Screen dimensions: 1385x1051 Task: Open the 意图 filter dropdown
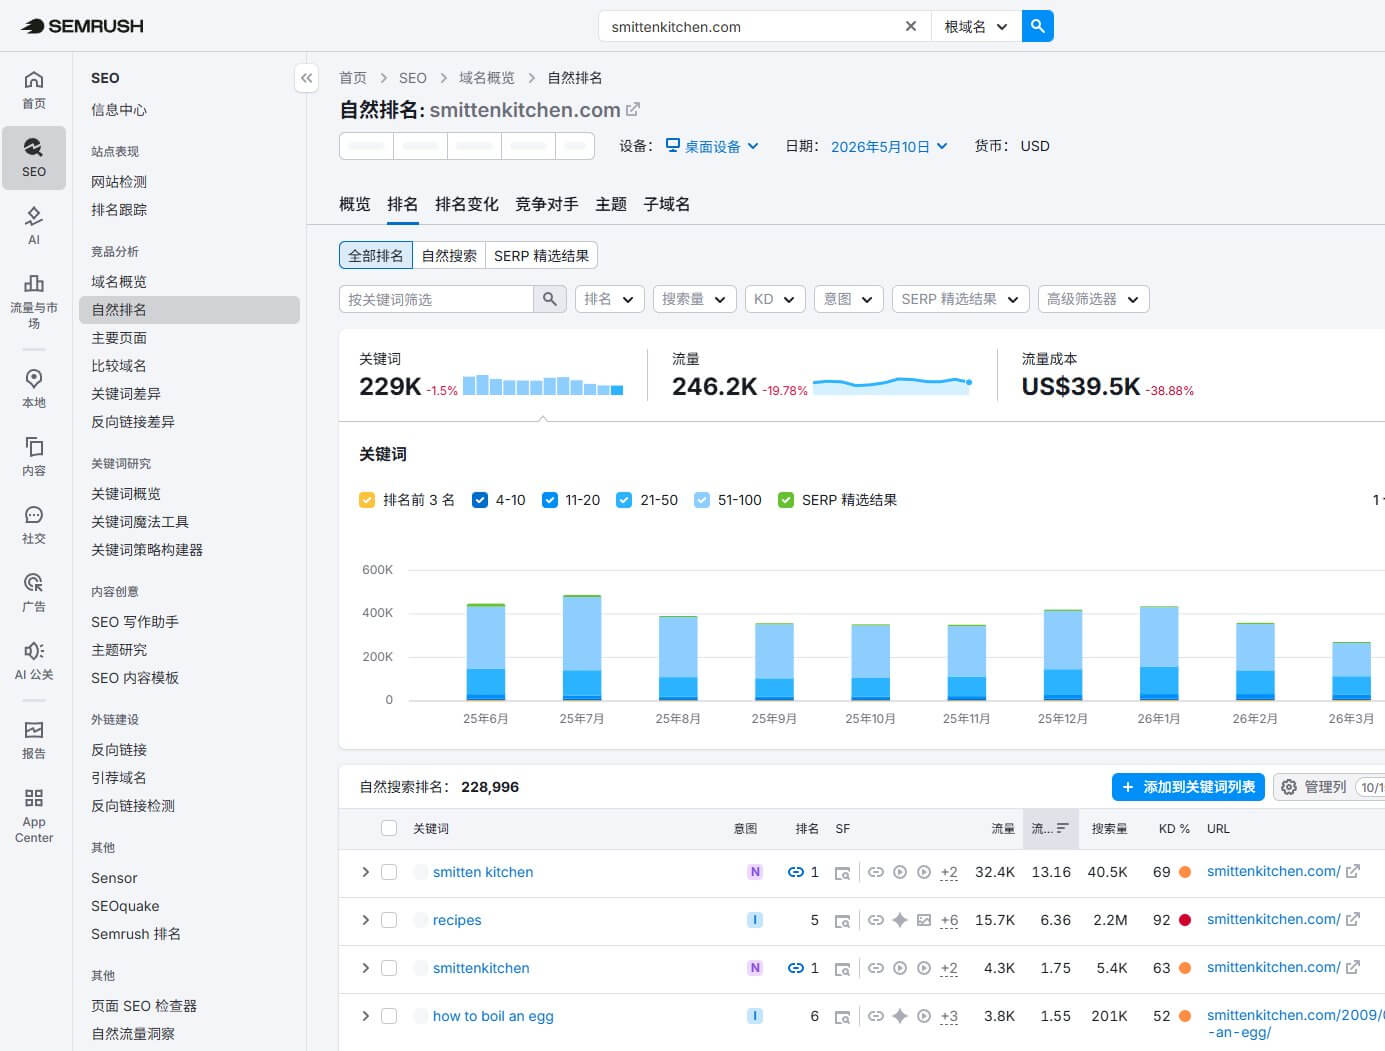tap(849, 299)
